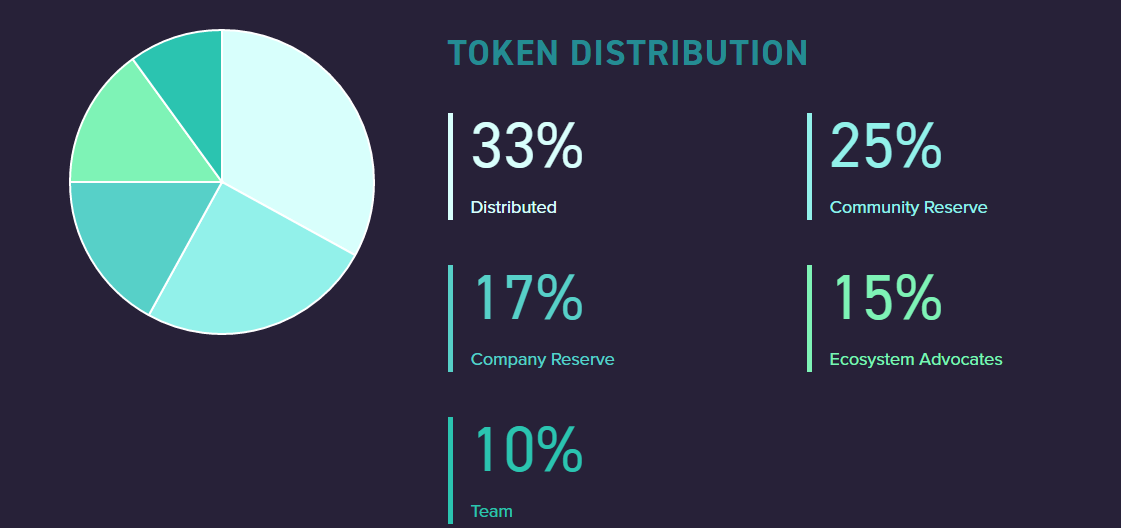Select the Company Reserve label

(542, 360)
